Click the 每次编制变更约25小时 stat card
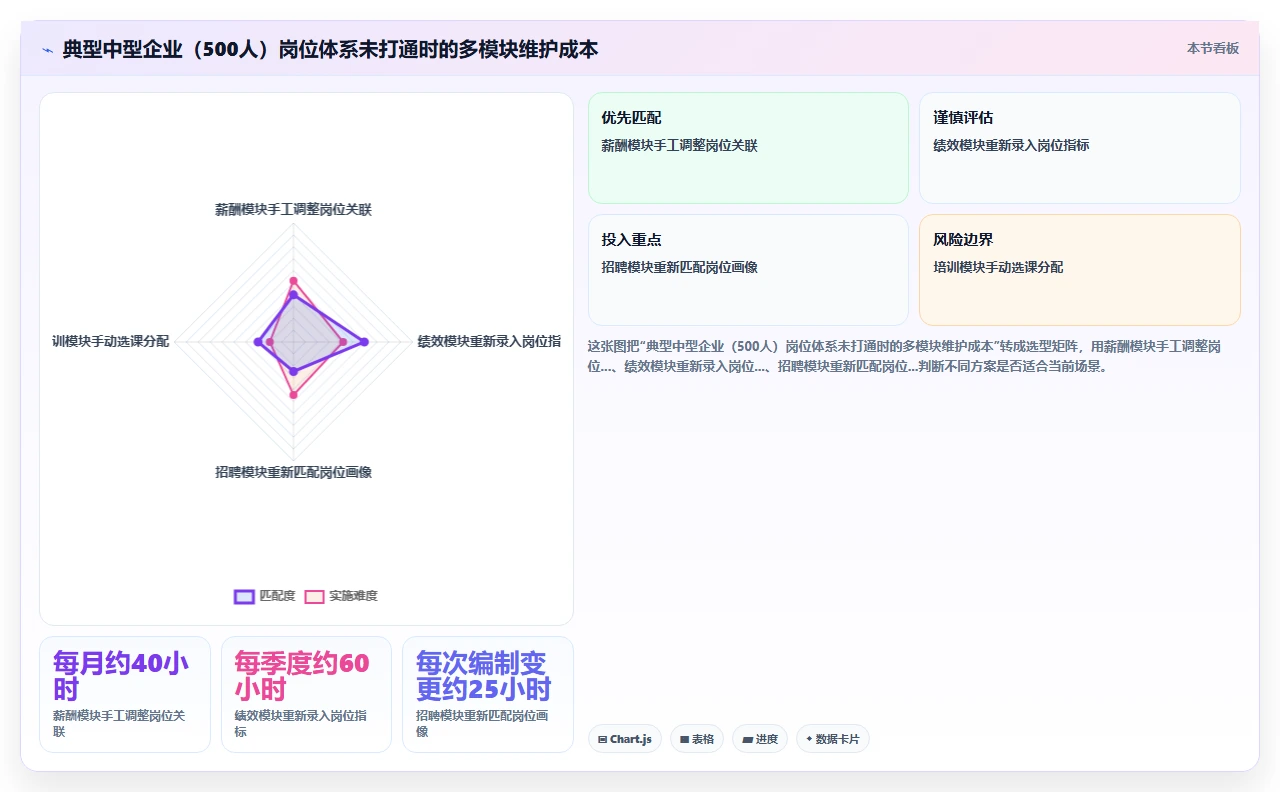 (x=488, y=694)
